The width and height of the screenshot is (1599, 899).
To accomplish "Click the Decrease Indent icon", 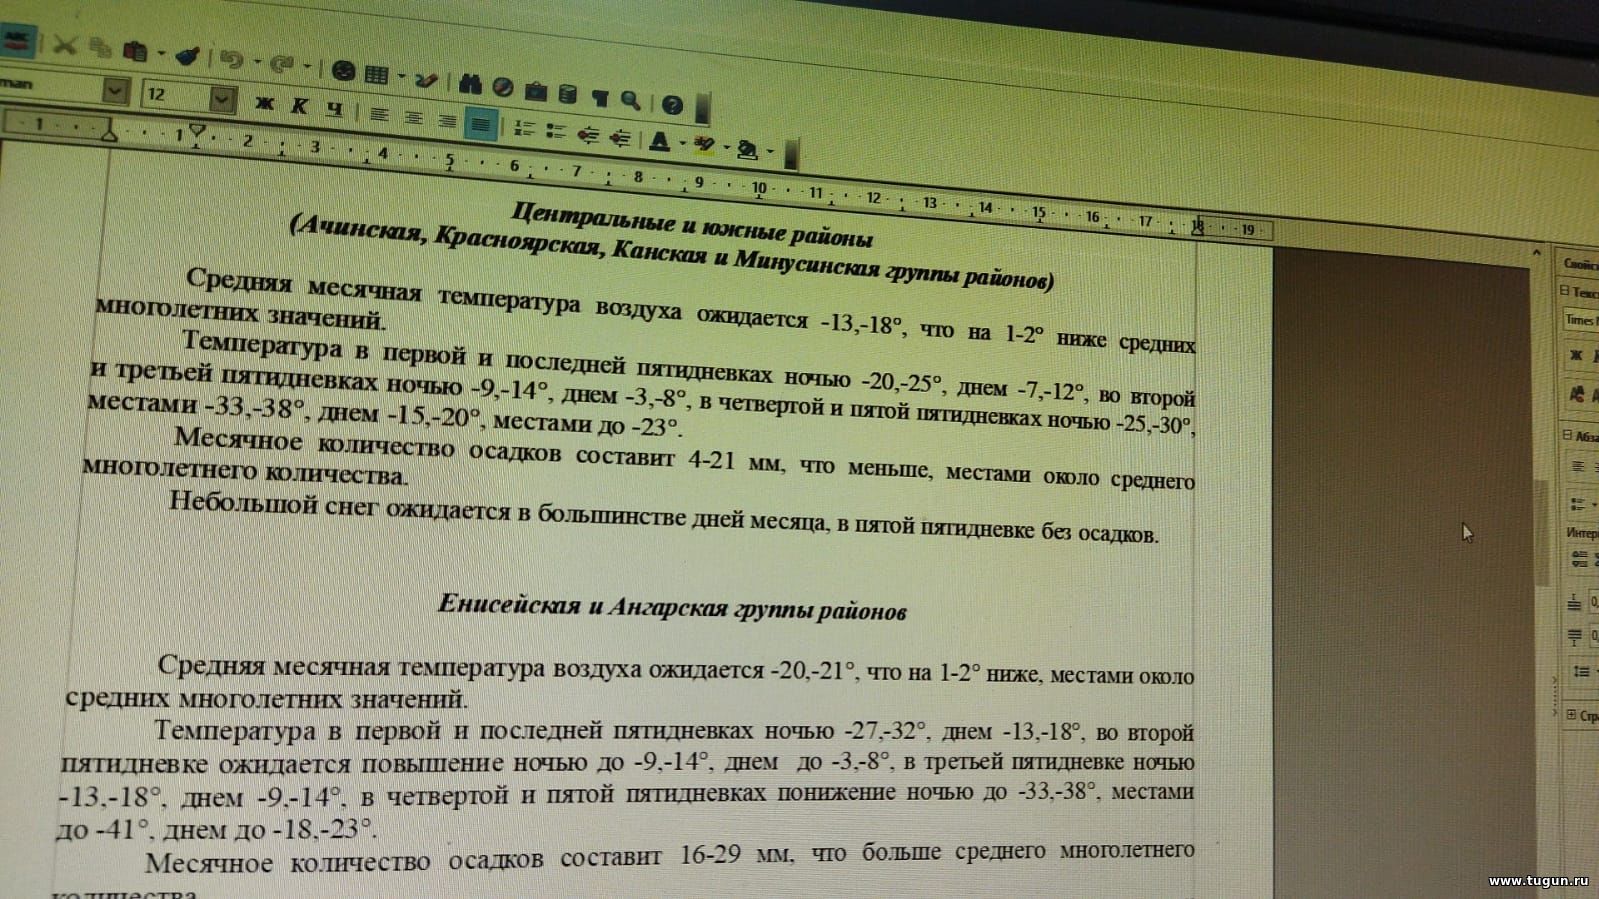I will click(589, 134).
